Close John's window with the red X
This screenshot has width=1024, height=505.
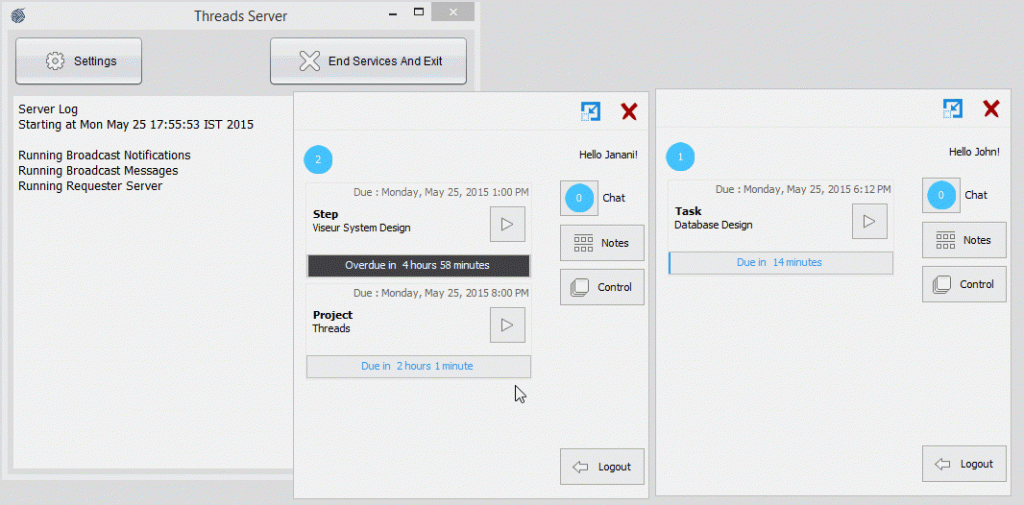(991, 109)
